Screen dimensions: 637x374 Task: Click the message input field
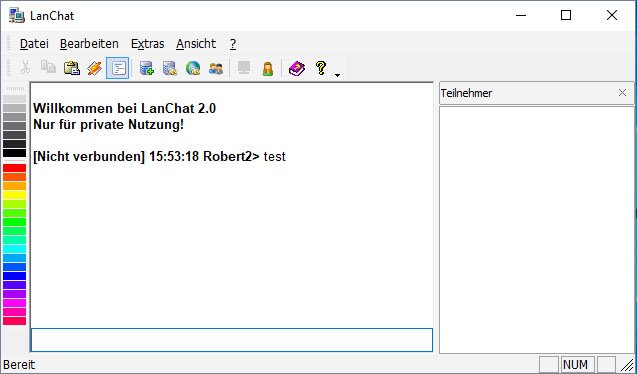pyautogui.click(x=232, y=340)
